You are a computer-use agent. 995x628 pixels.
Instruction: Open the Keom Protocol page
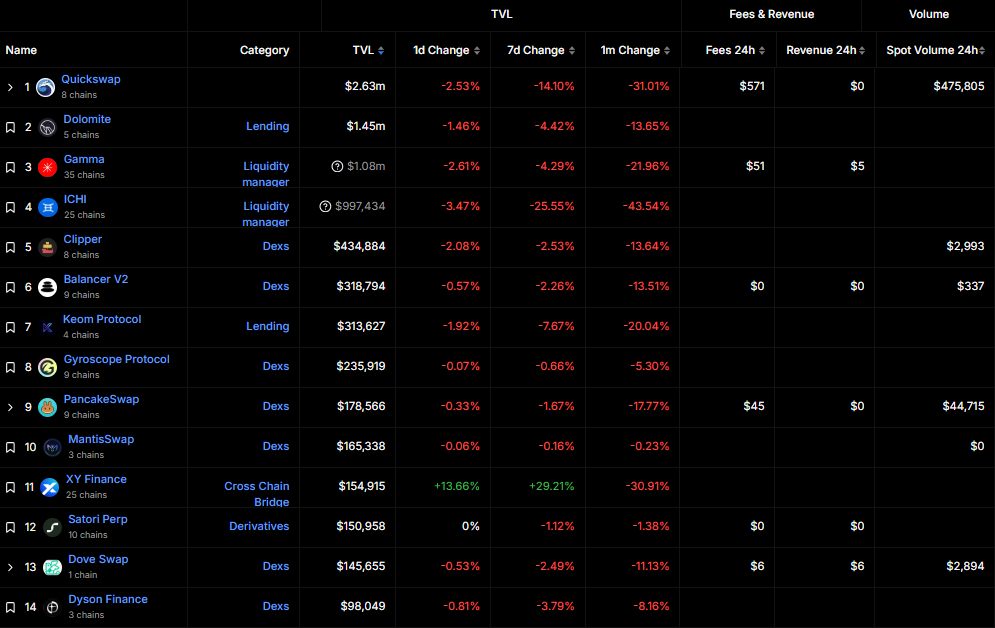coord(102,319)
